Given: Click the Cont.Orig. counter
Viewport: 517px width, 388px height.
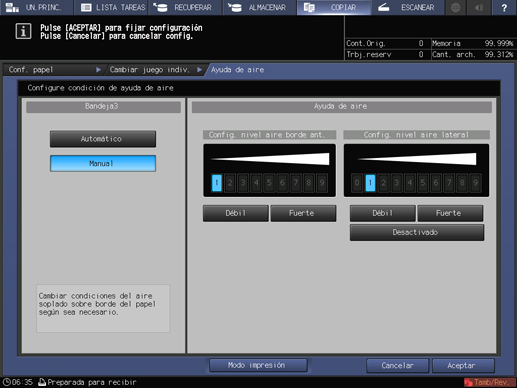Looking at the screenshot, I should click(x=385, y=43).
